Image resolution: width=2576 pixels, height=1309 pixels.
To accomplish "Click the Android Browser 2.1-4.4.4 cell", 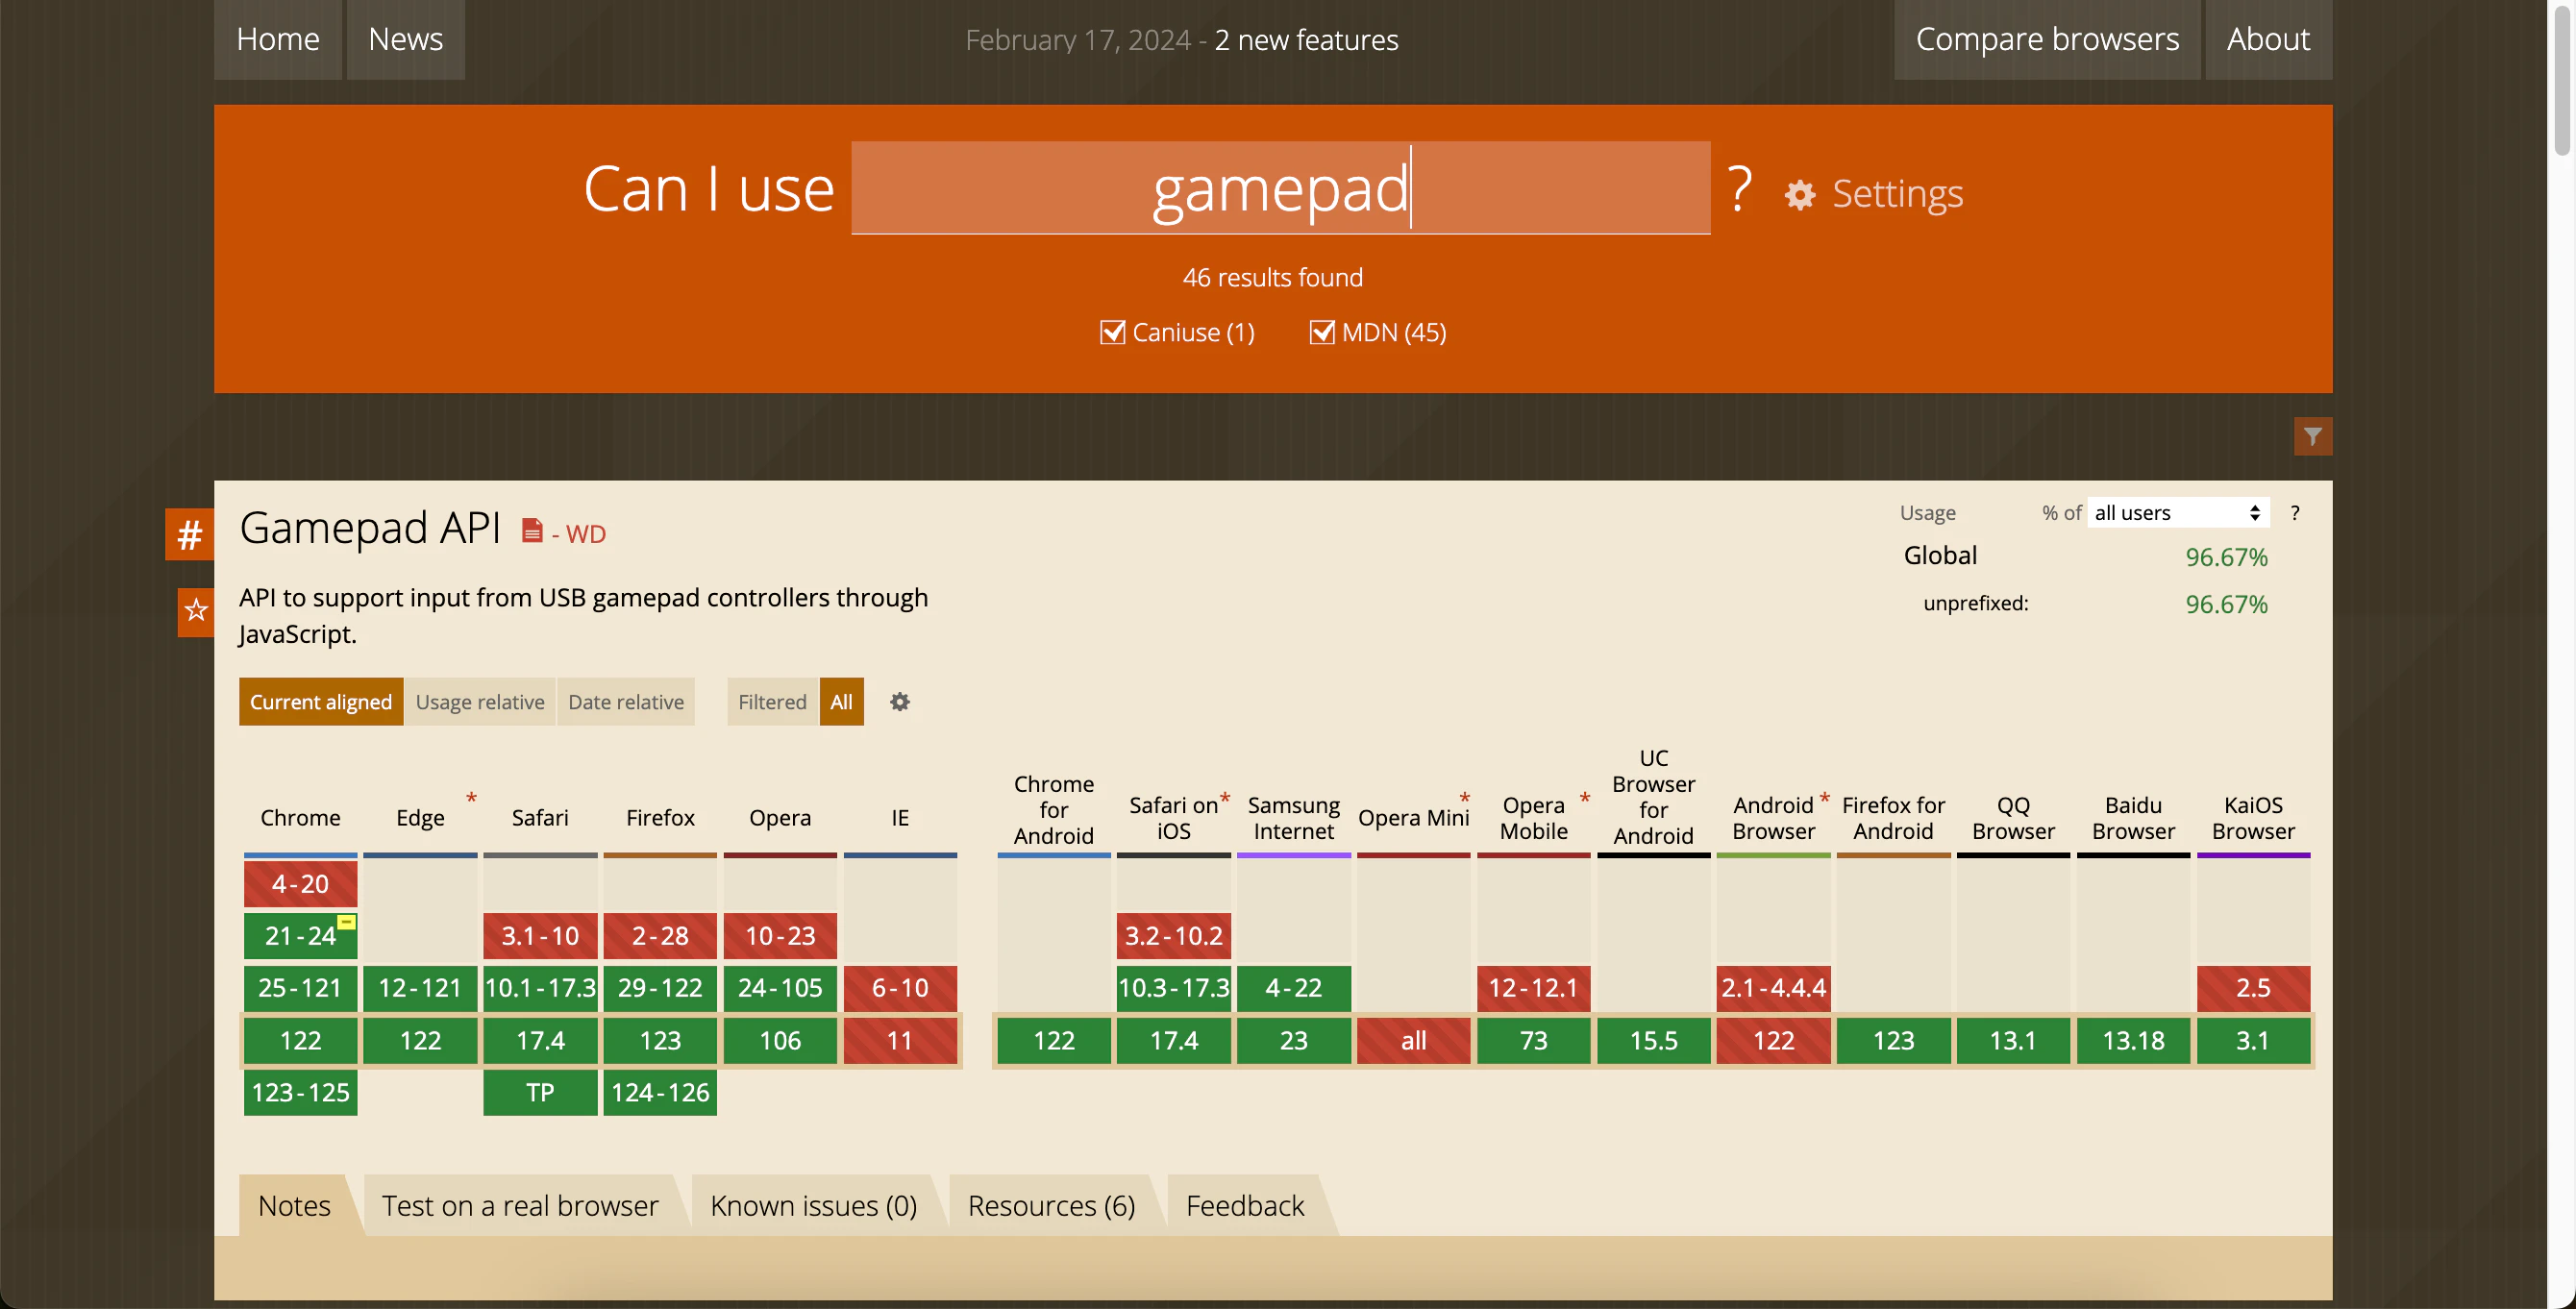I will (1773, 988).
